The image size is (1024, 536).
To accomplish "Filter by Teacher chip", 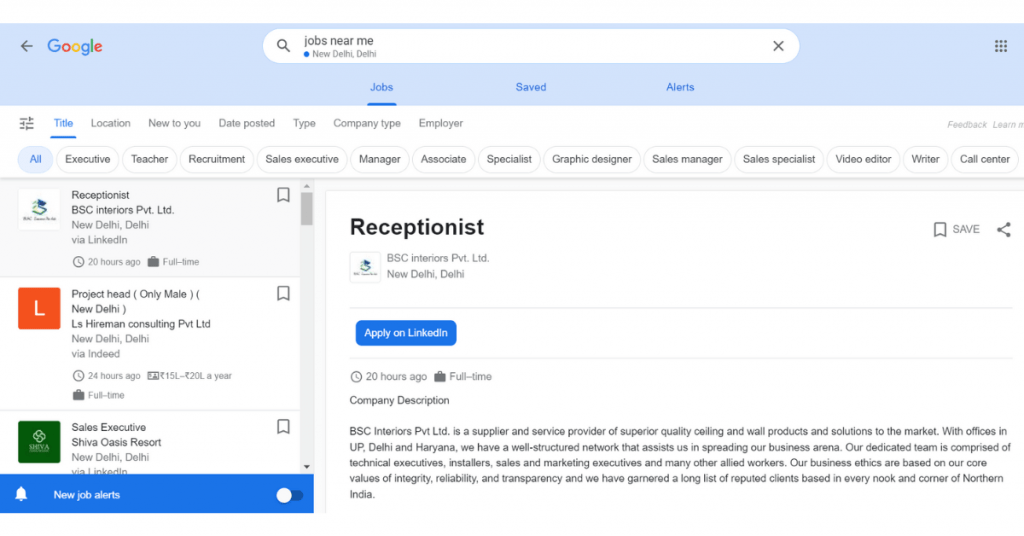I will tap(150, 159).
